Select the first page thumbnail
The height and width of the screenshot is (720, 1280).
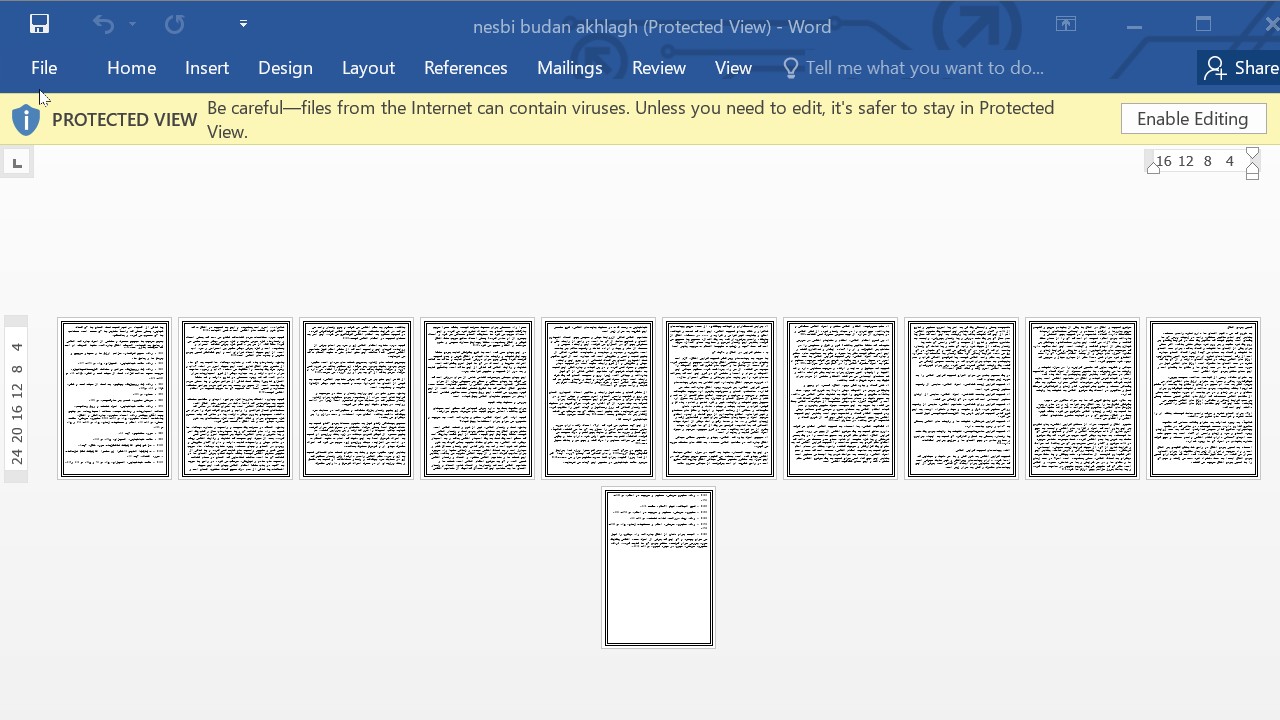coord(115,399)
